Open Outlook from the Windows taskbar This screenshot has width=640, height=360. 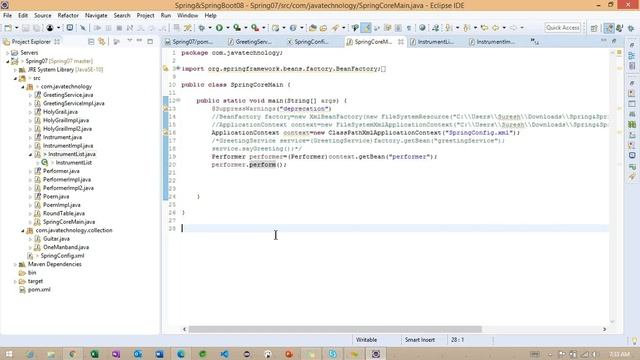click(138, 354)
